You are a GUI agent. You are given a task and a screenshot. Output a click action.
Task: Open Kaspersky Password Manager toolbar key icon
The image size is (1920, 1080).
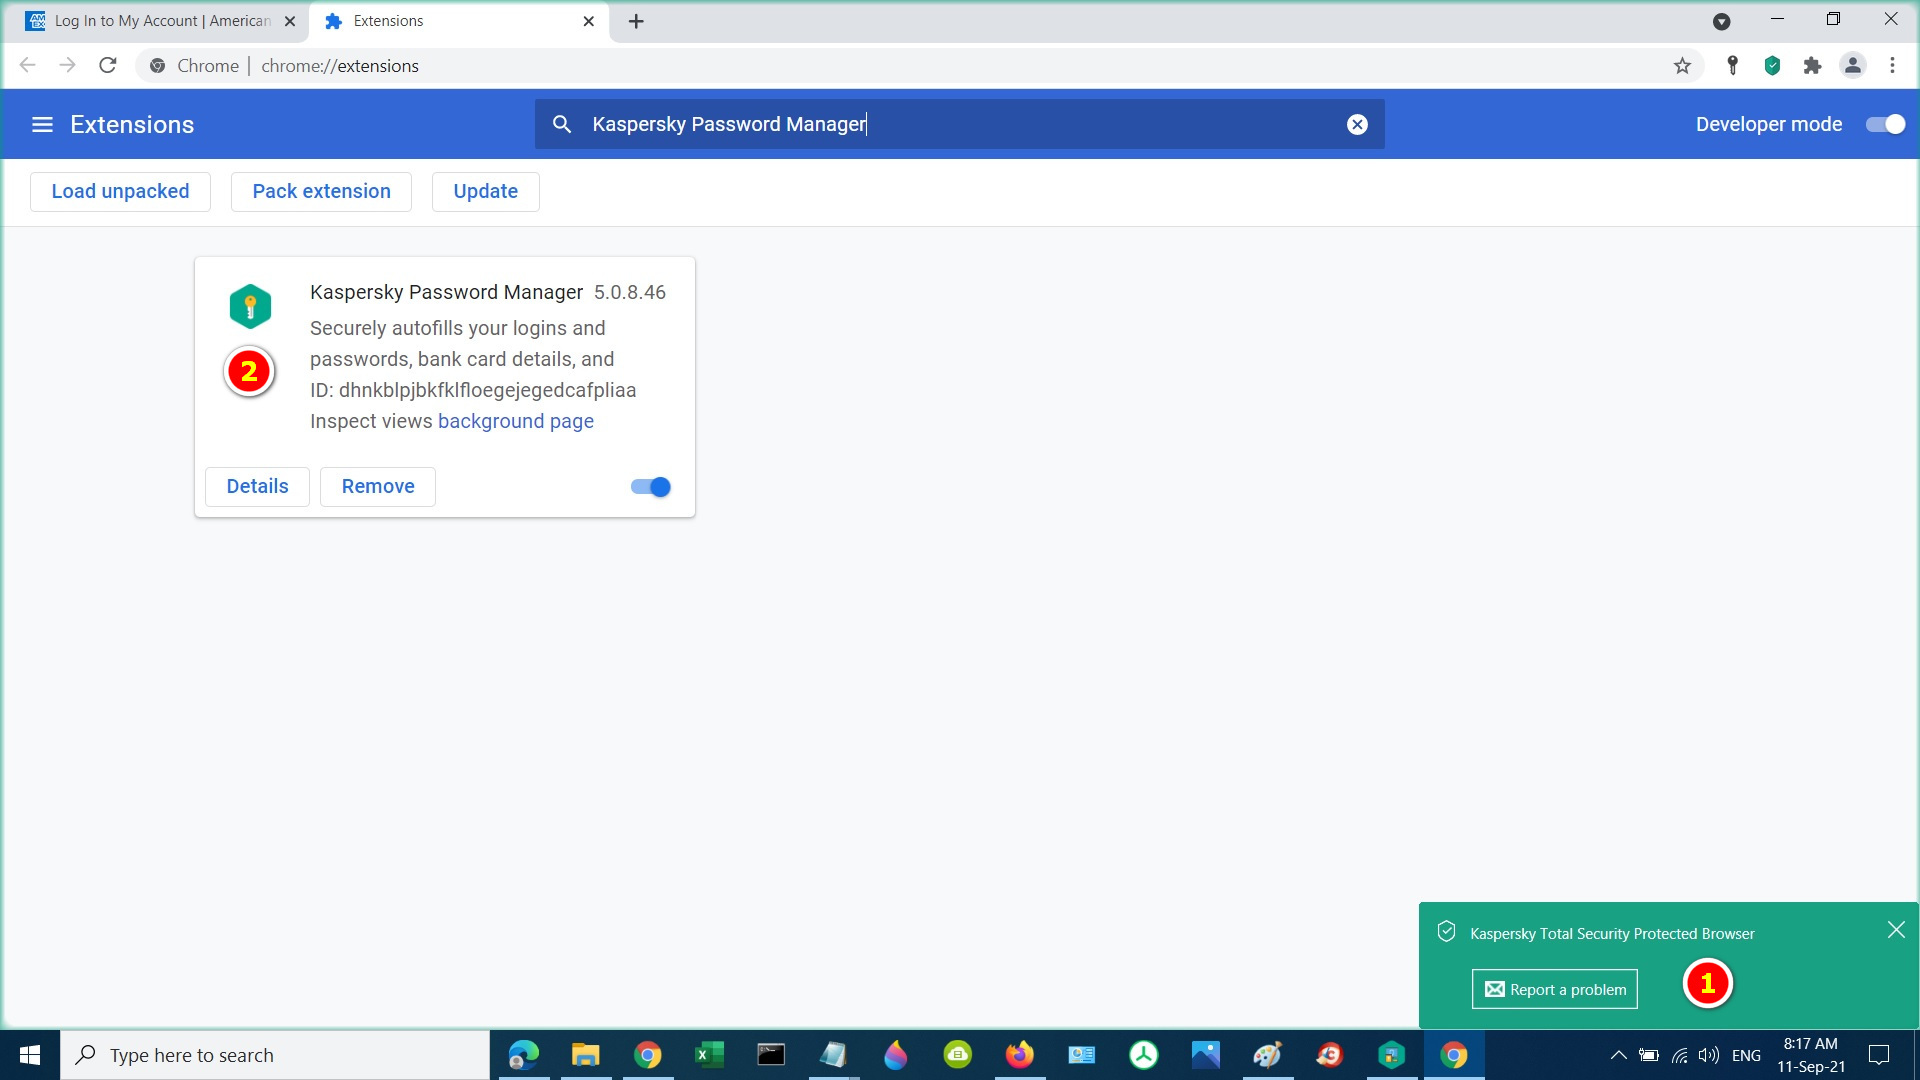(x=1733, y=66)
